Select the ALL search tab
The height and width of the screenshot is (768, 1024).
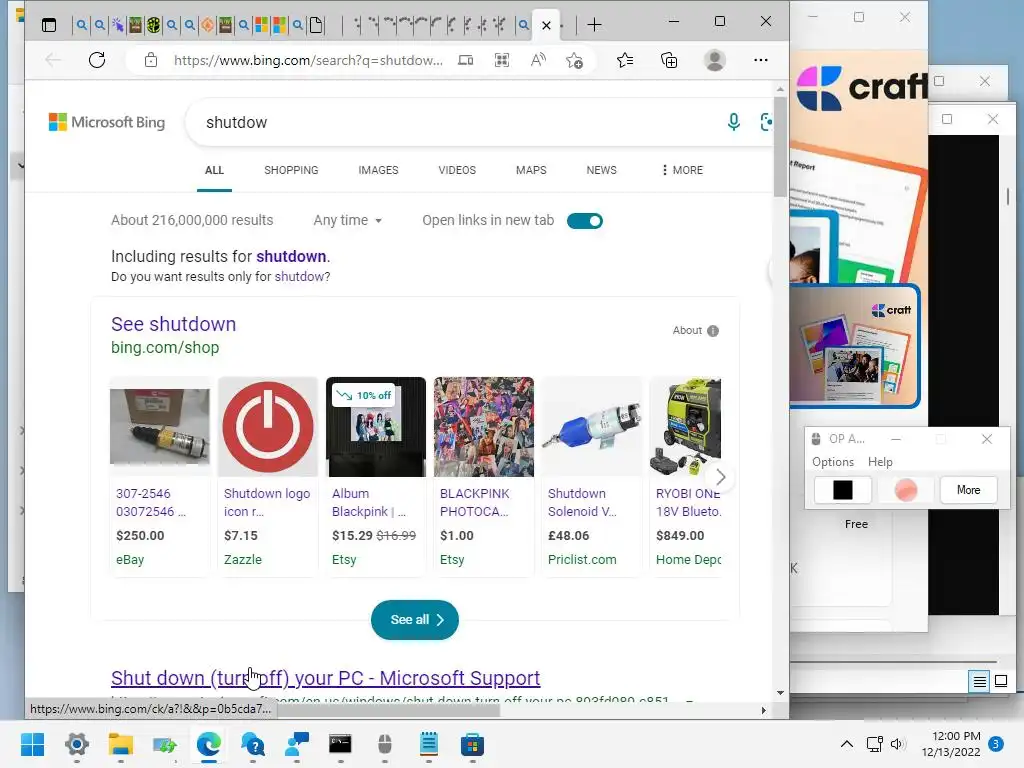pyautogui.click(x=214, y=170)
